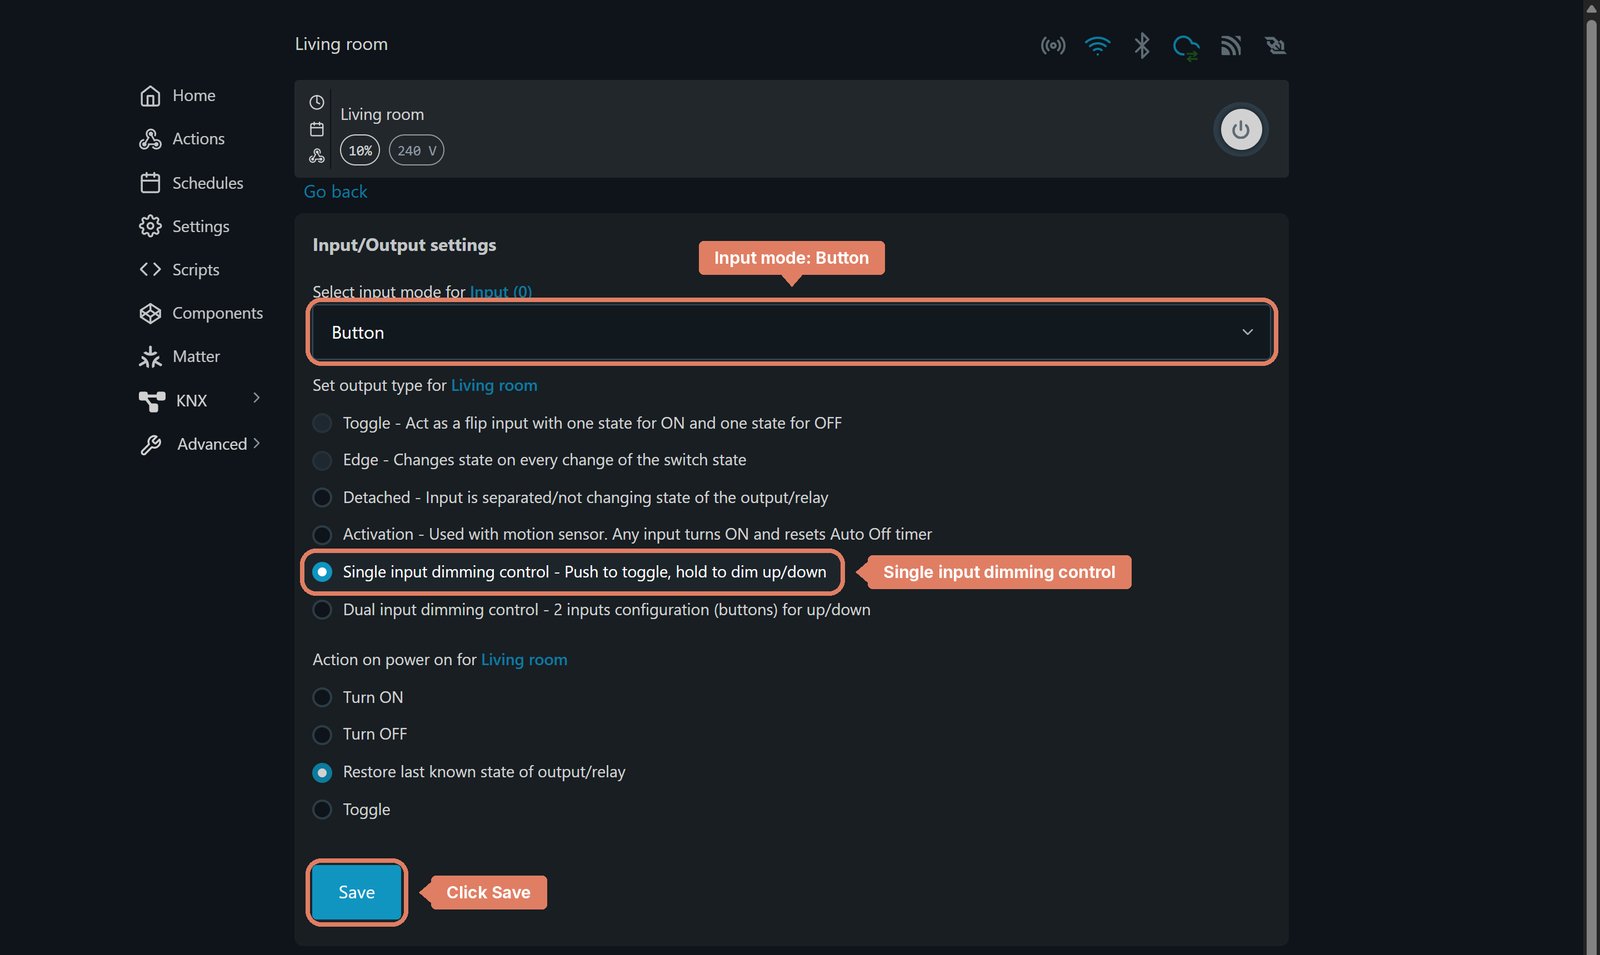
Task: Expand the KNX submenu chevron
Action: click(256, 398)
